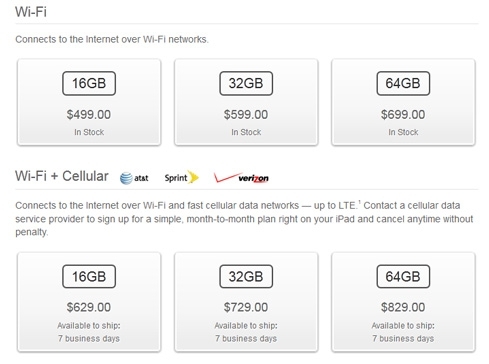Click the 16GB badge in Wi-Fi section
Image resolution: width=489 pixels, height=364 pixels.
pyautogui.click(x=89, y=83)
